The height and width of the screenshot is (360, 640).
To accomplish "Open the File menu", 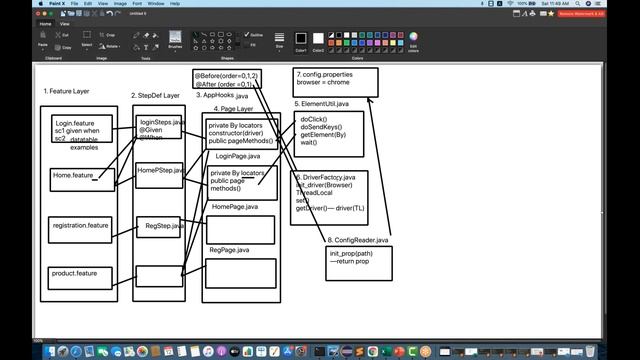I will (x=74, y=3).
